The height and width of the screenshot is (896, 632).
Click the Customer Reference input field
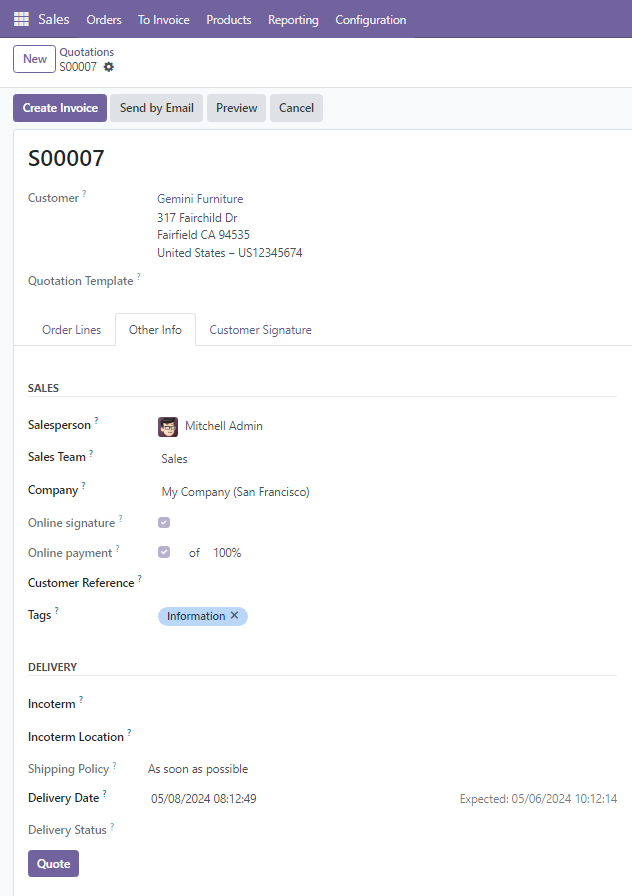coord(380,583)
